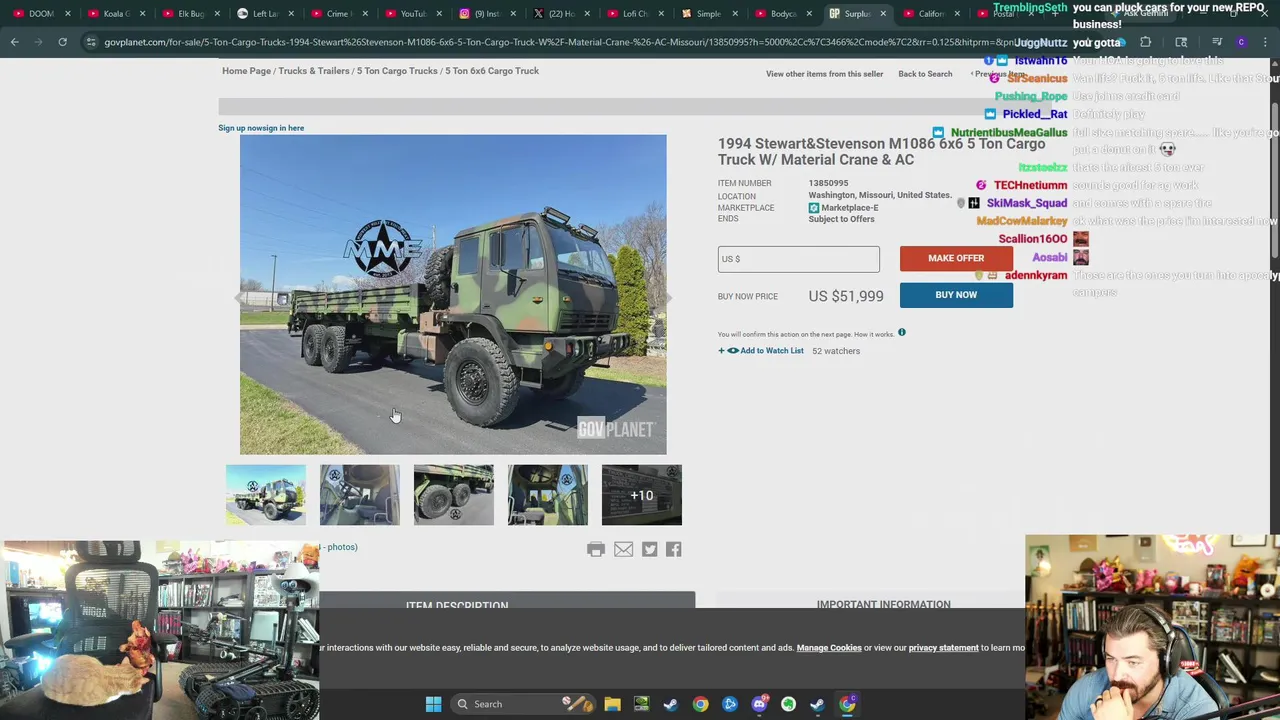This screenshot has width=1280, height=720.
Task: Click the '52 watchers' text
Action: pyautogui.click(x=836, y=351)
